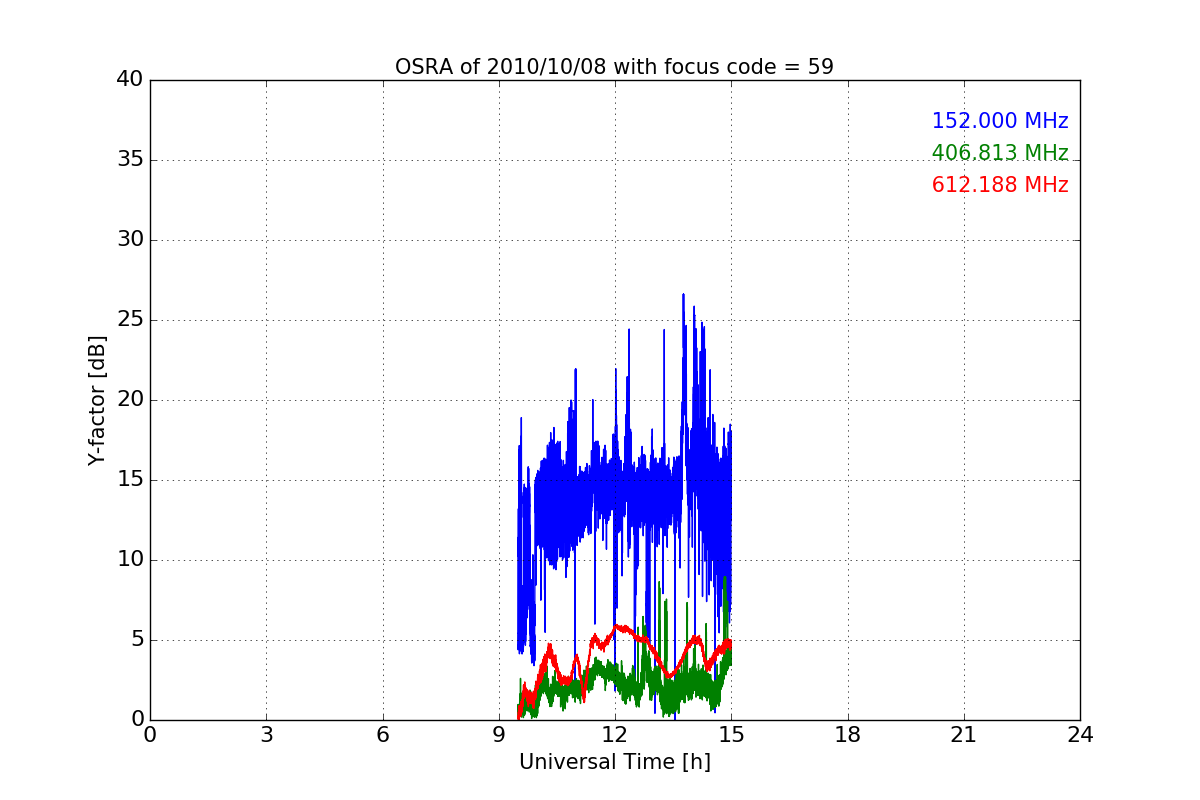1200x800 pixels.
Task: Click the plot title mentioning focus code 59
Action: [614, 67]
